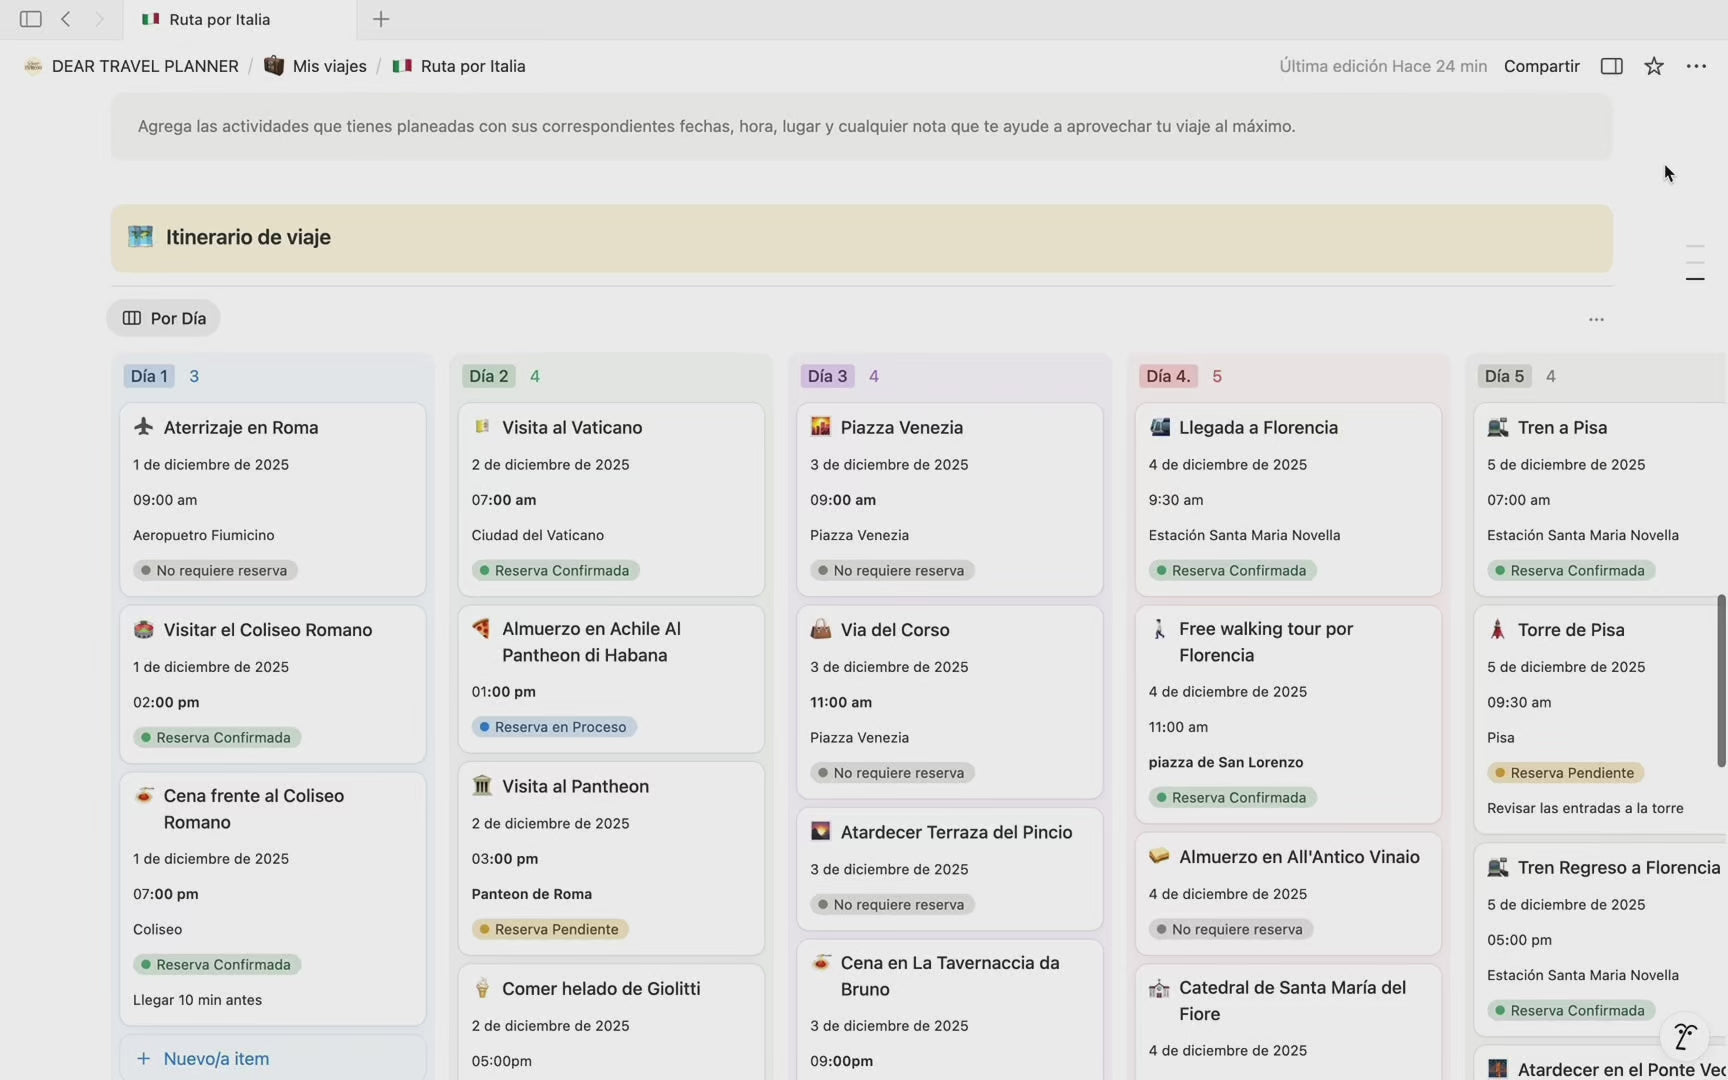1728x1080 pixels.
Task: Open the Día 2 column group label
Action: [489, 376]
